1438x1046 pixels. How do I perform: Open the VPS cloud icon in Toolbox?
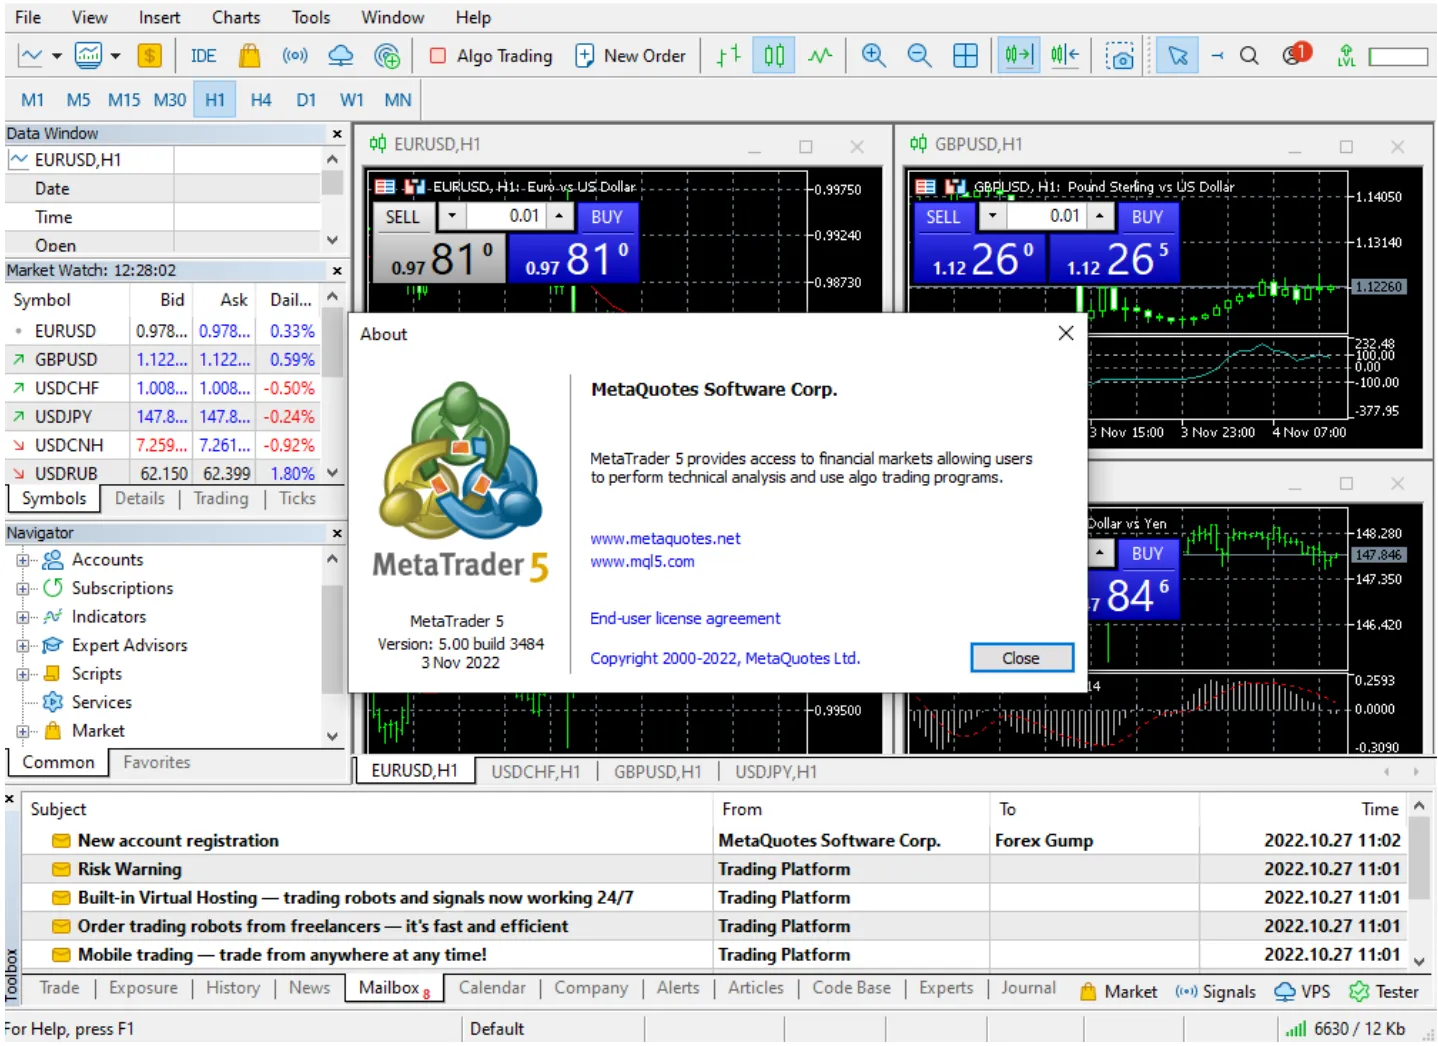point(1285,992)
